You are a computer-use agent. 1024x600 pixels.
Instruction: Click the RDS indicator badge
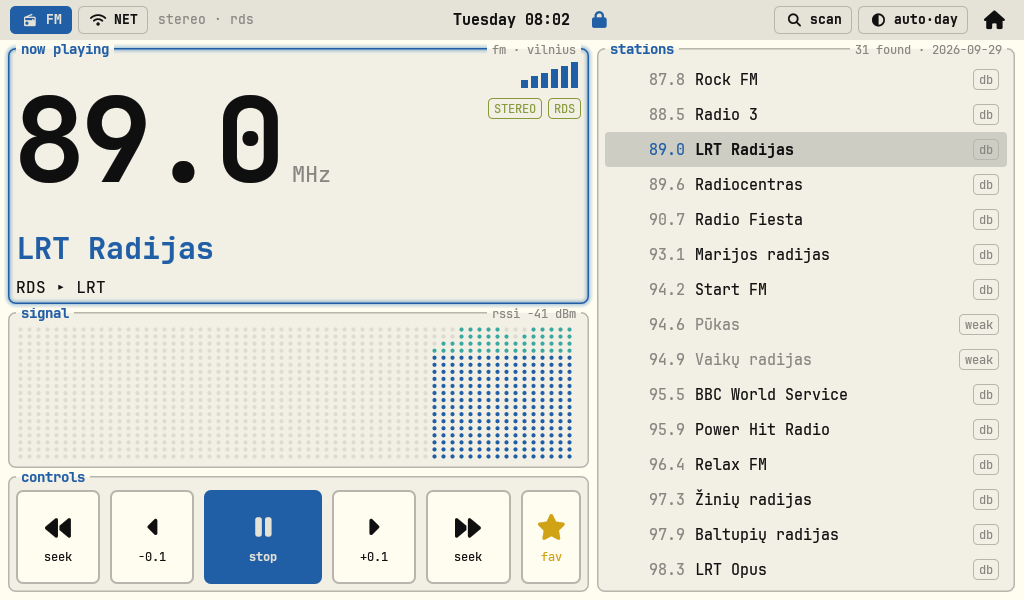click(x=564, y=109)
